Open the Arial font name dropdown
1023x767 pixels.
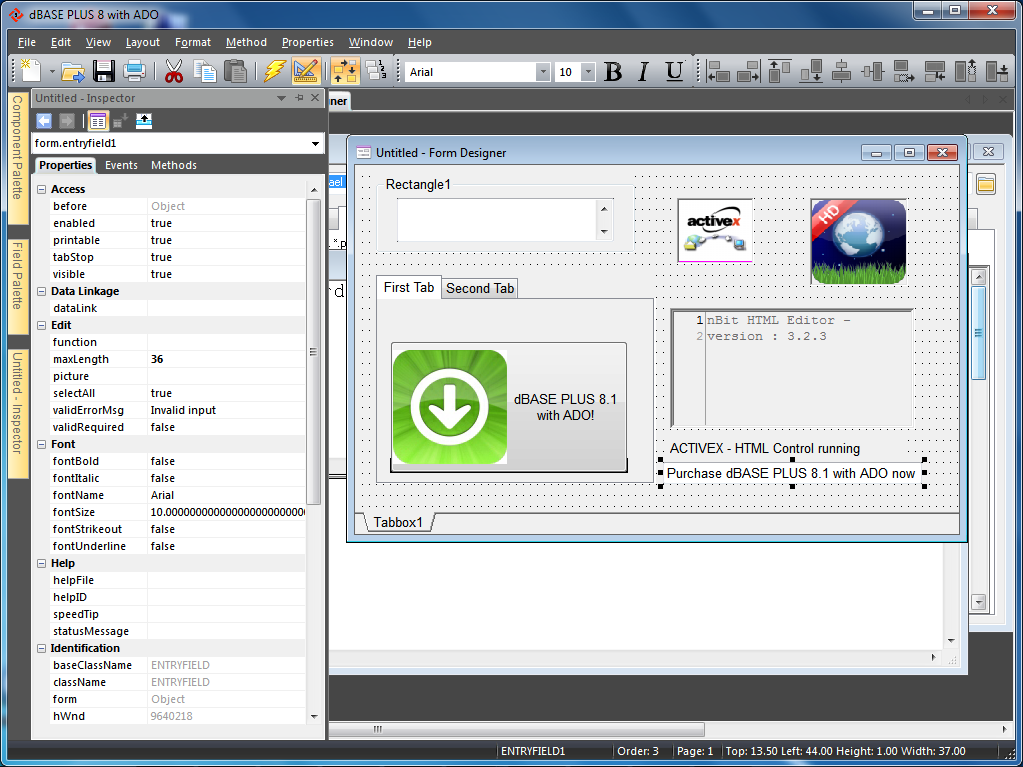click(543, 72)
